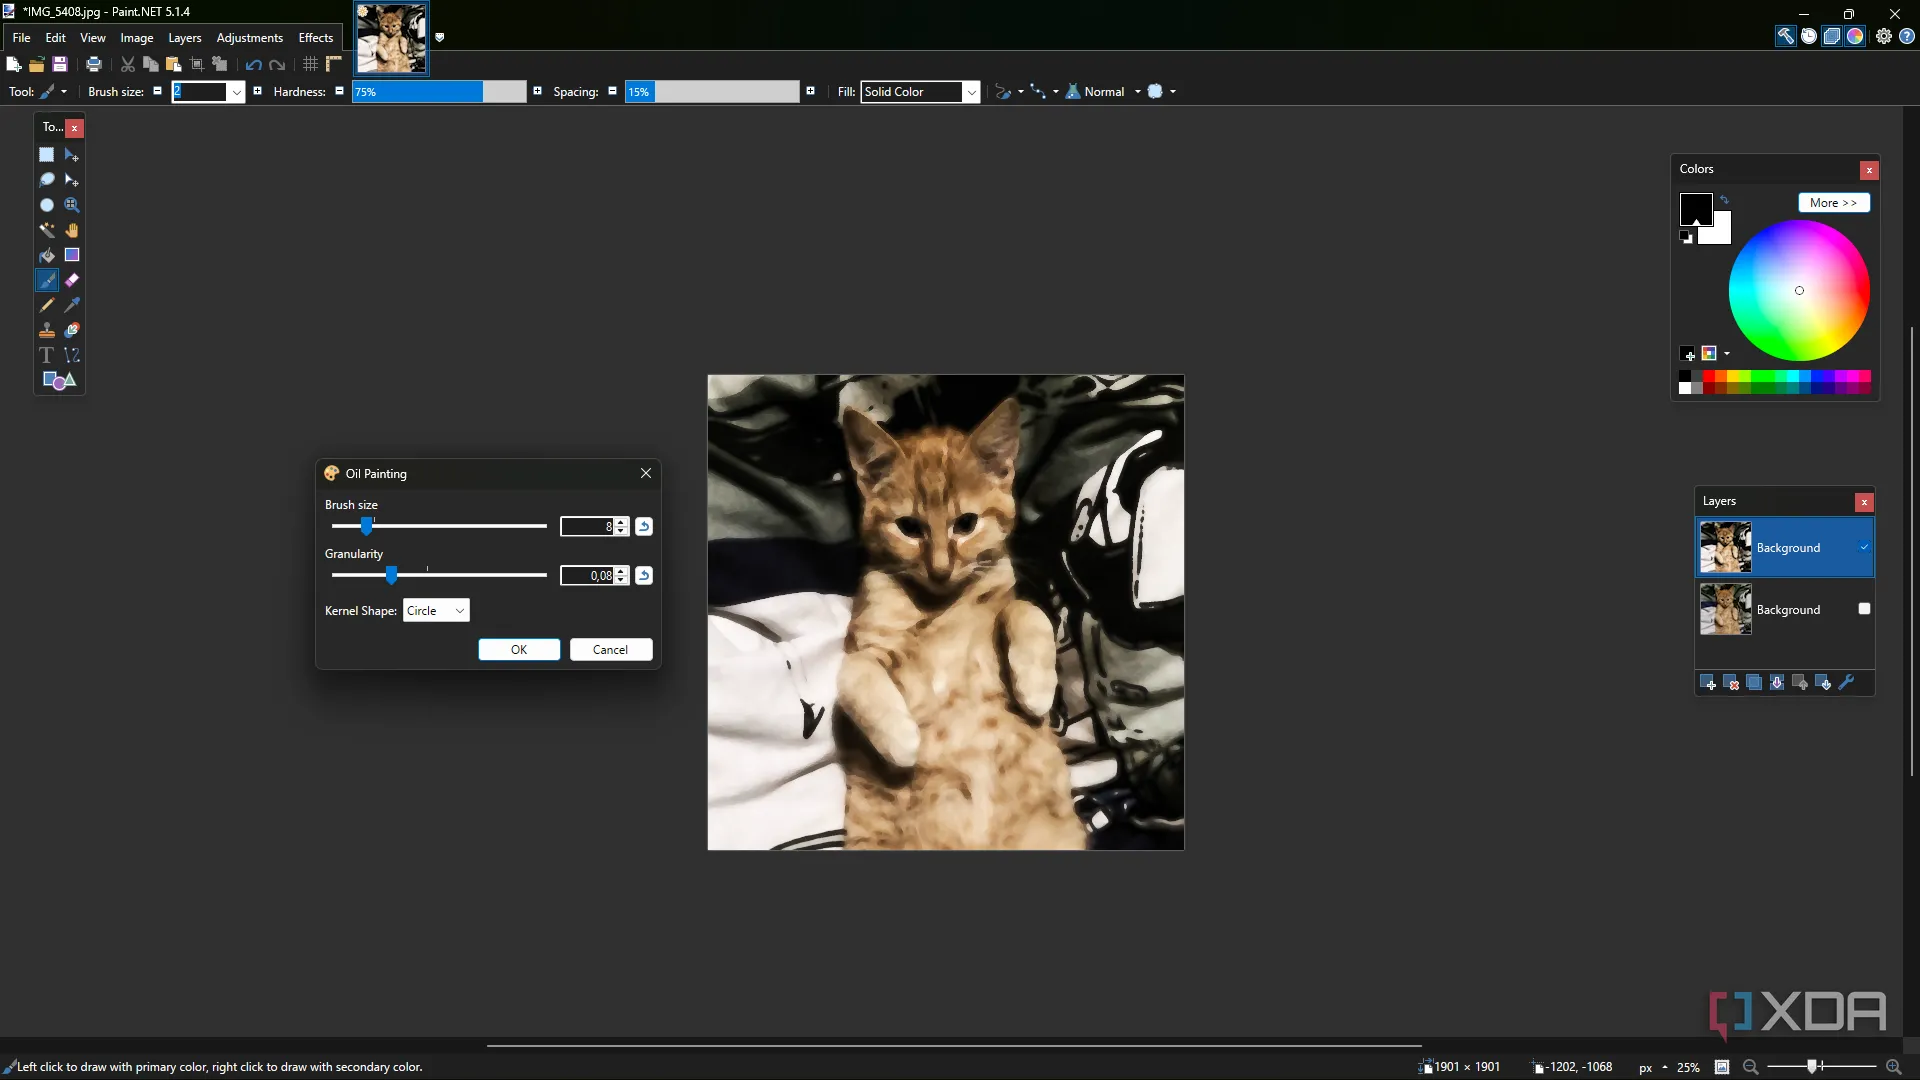
Task: Click the Delete Layer icon
Action: pos(1731,683)
